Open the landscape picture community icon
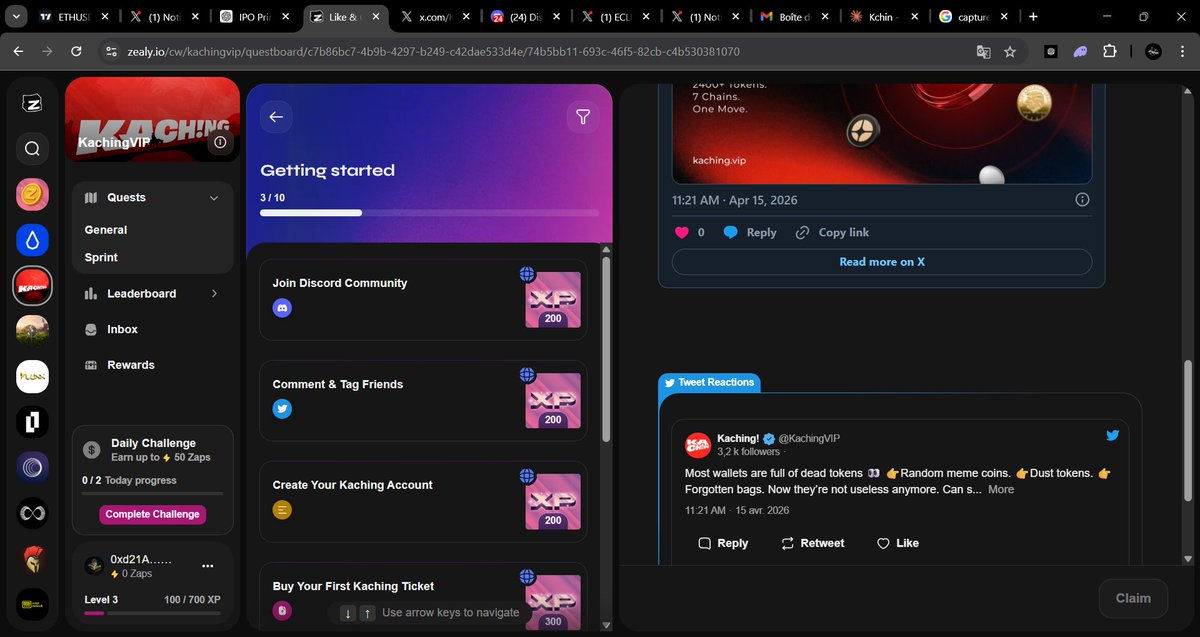1200x637 pixels. [32, 331]
